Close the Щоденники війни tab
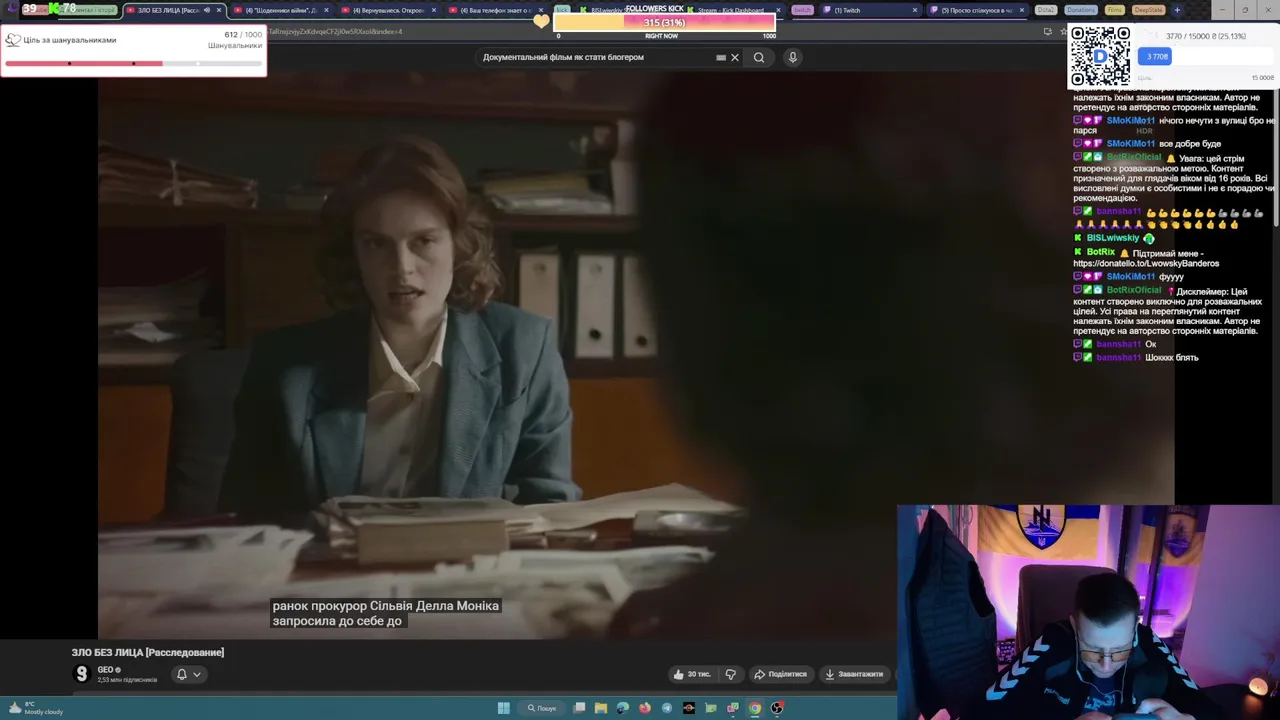1280x720 pixels. click(326, 10)
